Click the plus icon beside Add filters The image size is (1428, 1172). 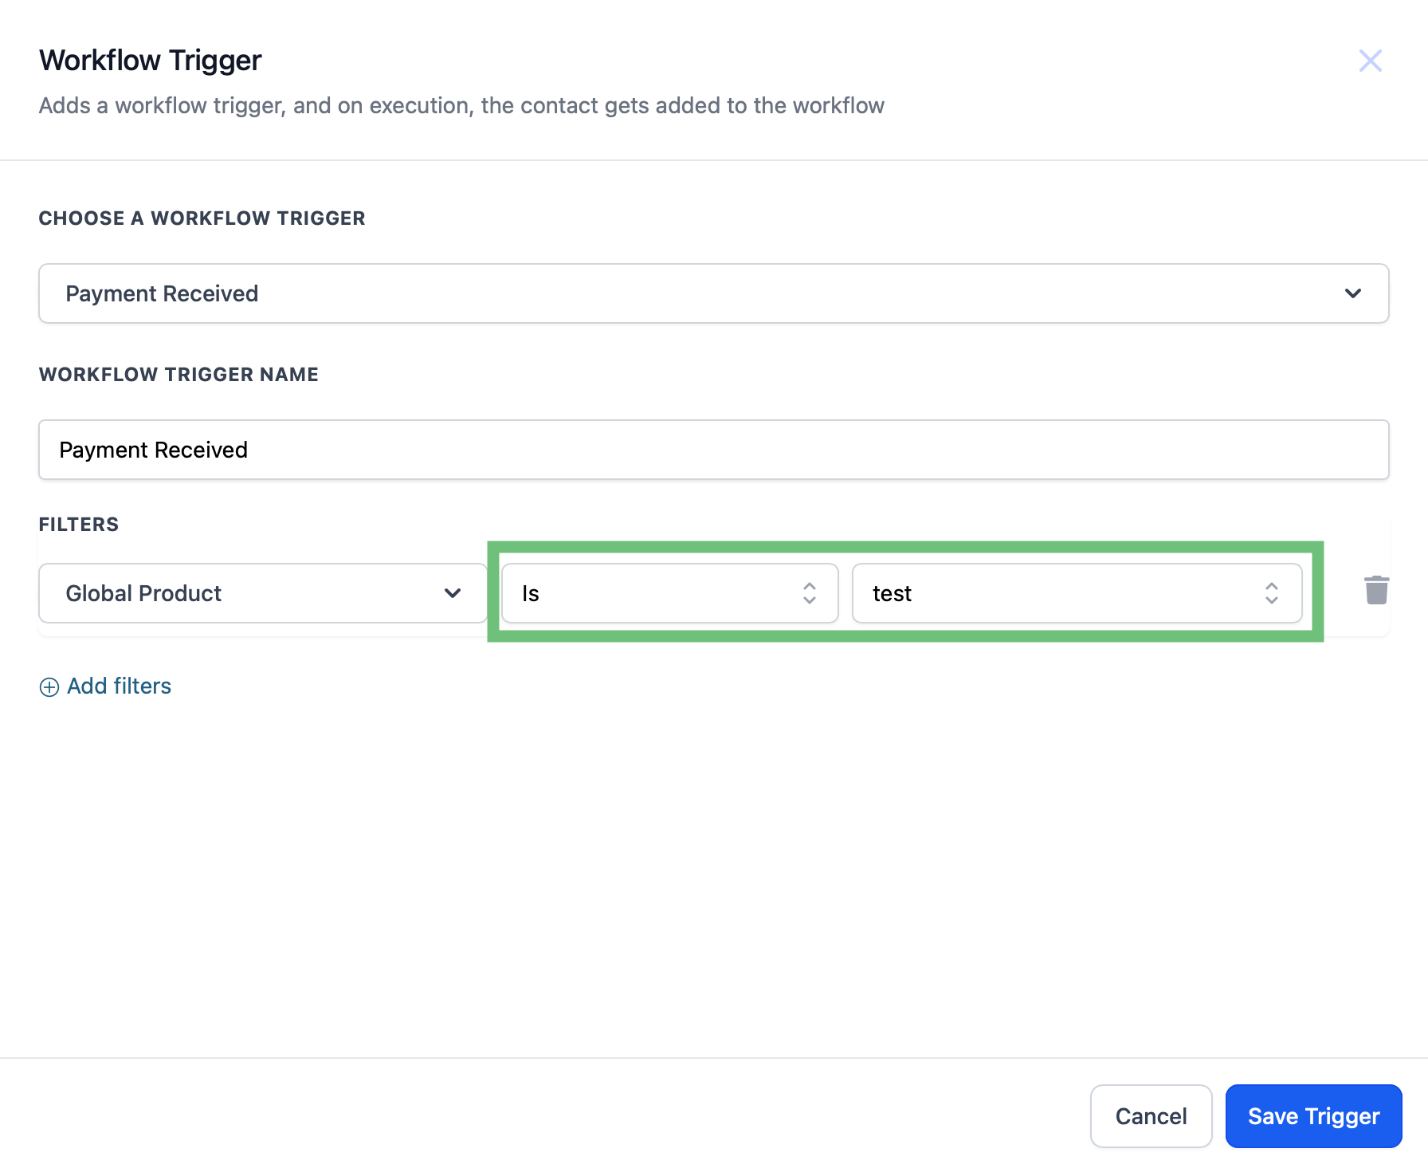pyautogui.click(x=49, y=687)
